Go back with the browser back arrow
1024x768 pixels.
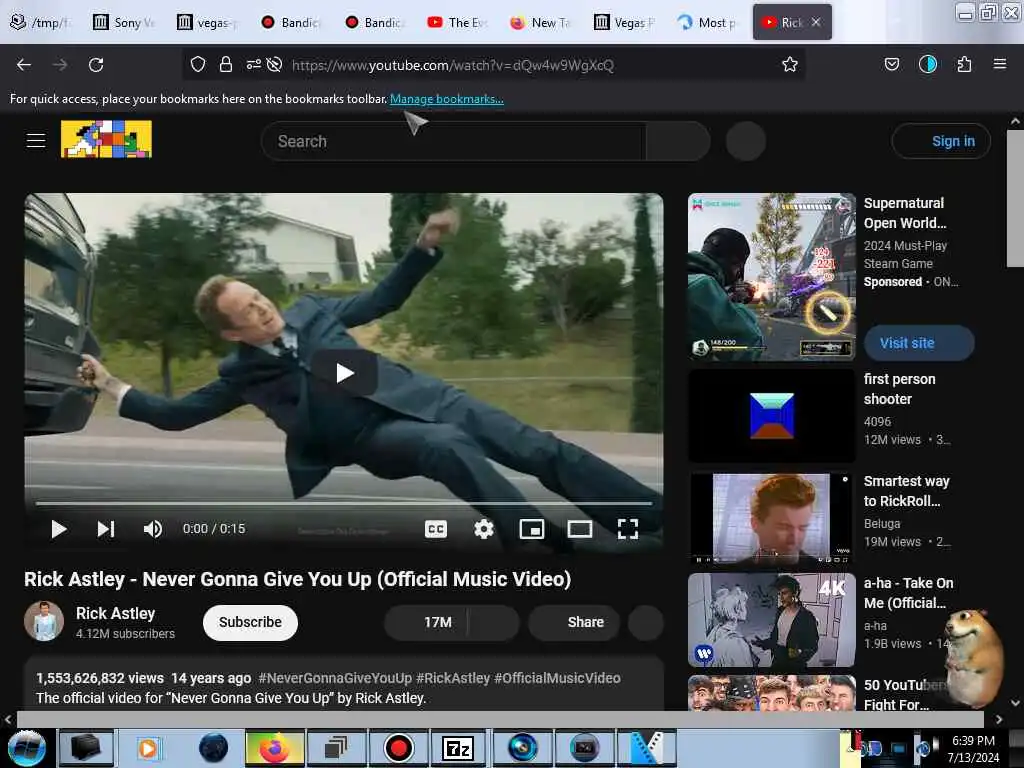(x=24, y=65)
